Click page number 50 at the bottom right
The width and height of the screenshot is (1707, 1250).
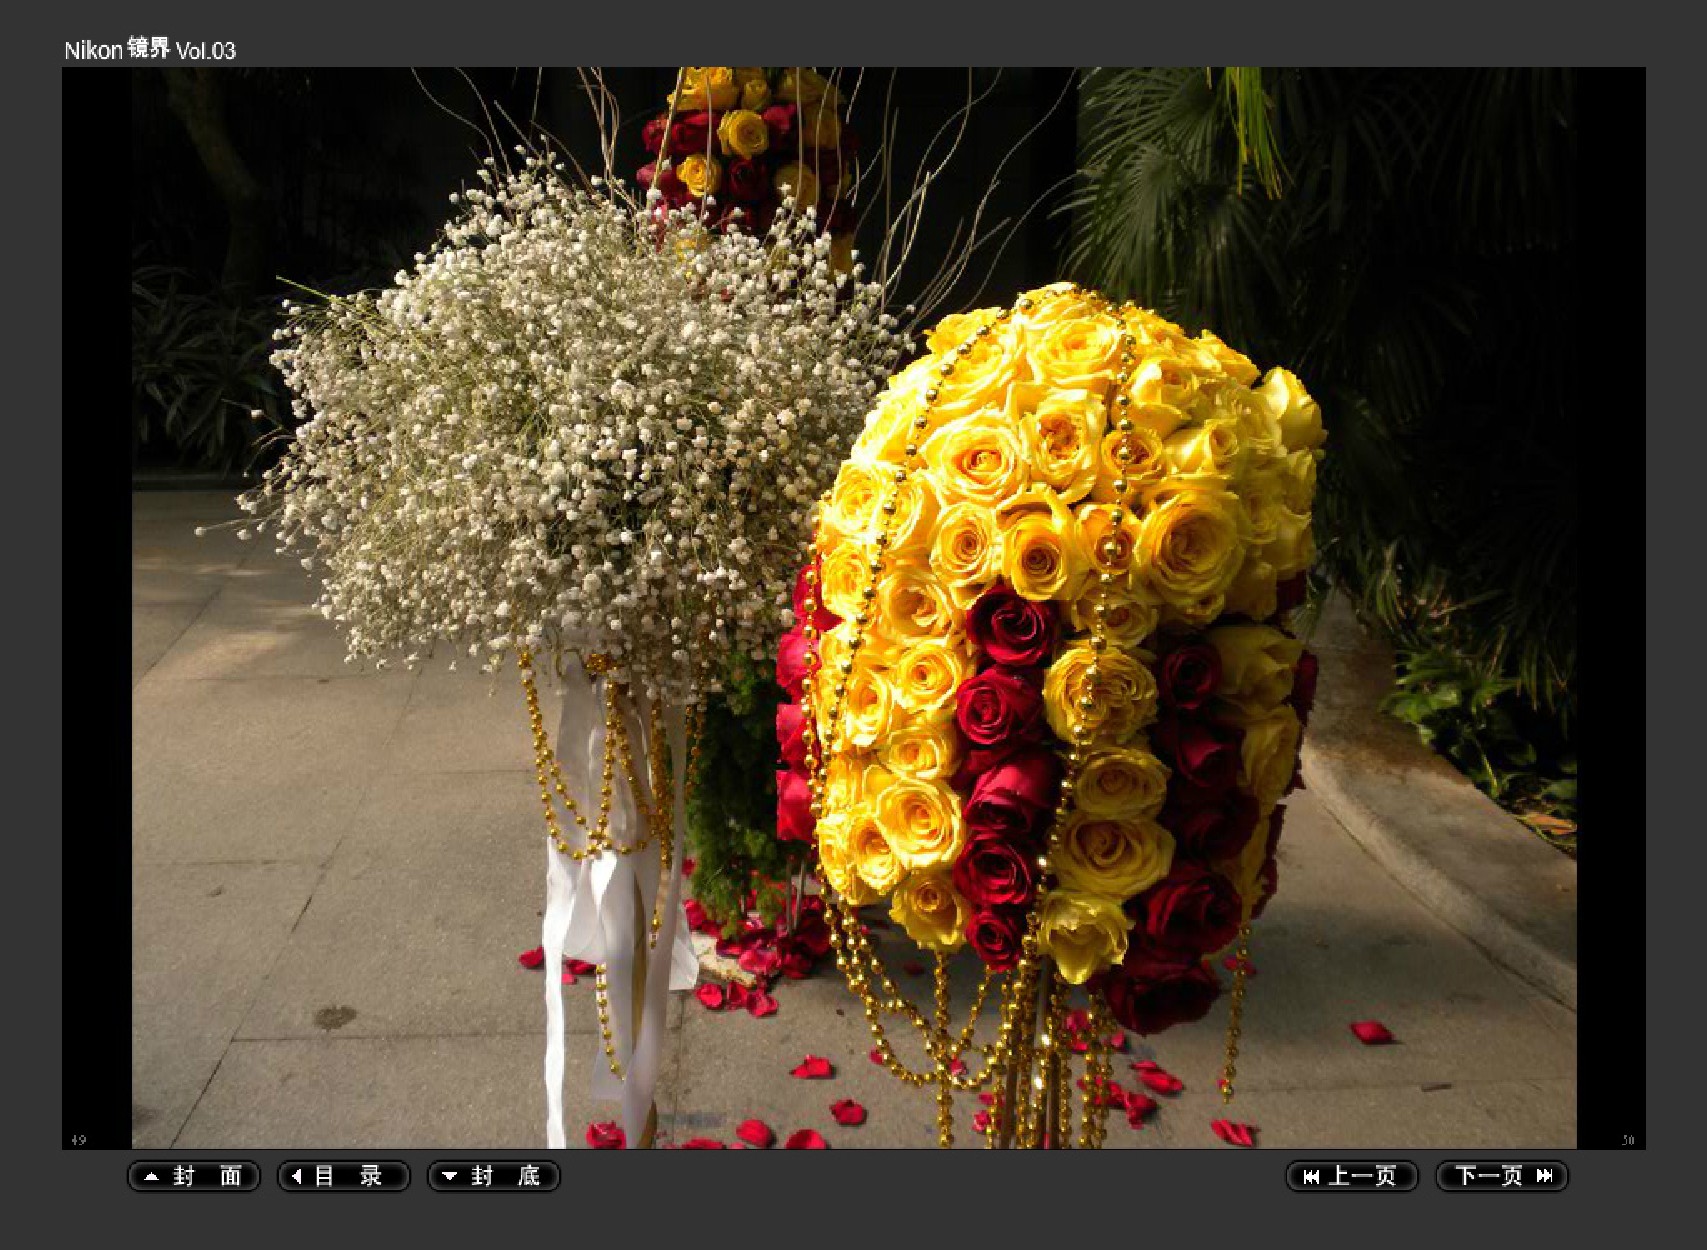coord(1628,1140)
